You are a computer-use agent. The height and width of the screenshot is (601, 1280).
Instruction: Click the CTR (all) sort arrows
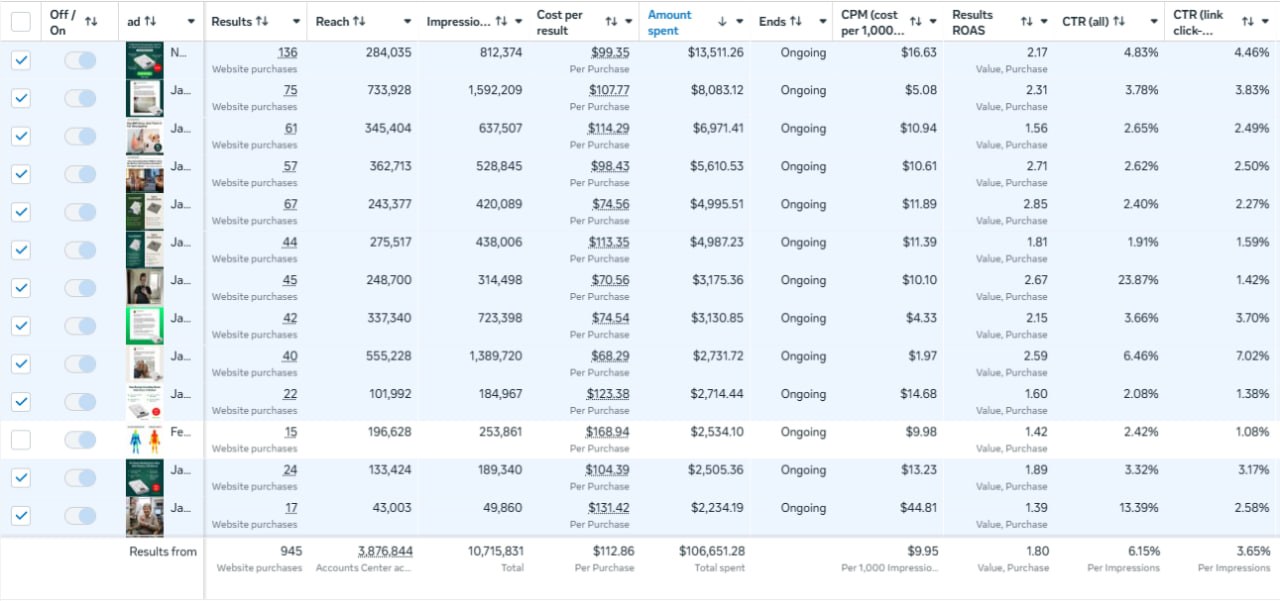pos(1119,21)
